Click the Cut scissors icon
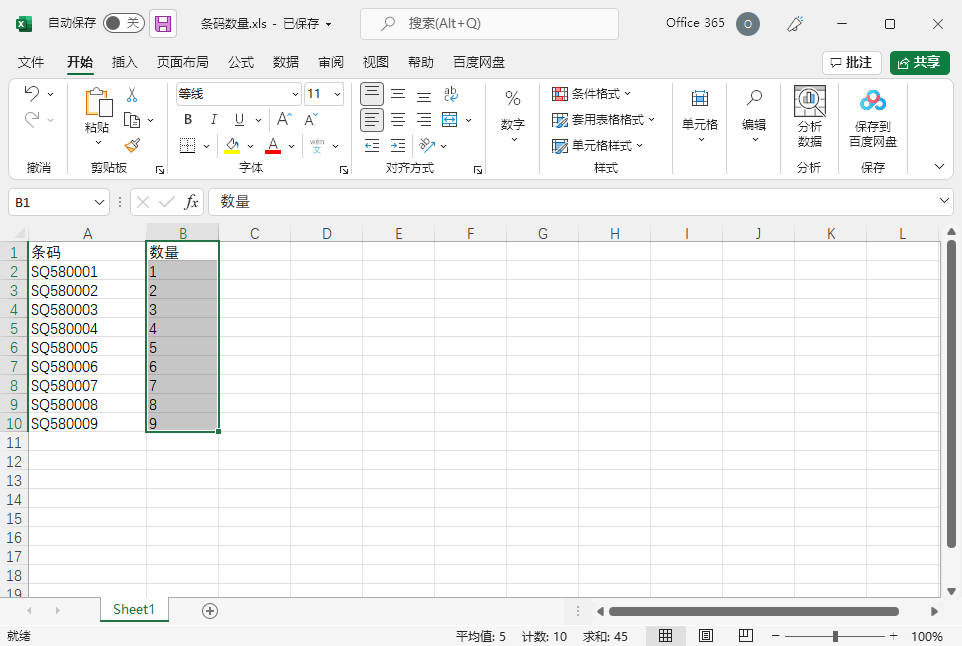The height and width of the screenshot is (646, 962). pyautogui.click(x=132, y=94)
